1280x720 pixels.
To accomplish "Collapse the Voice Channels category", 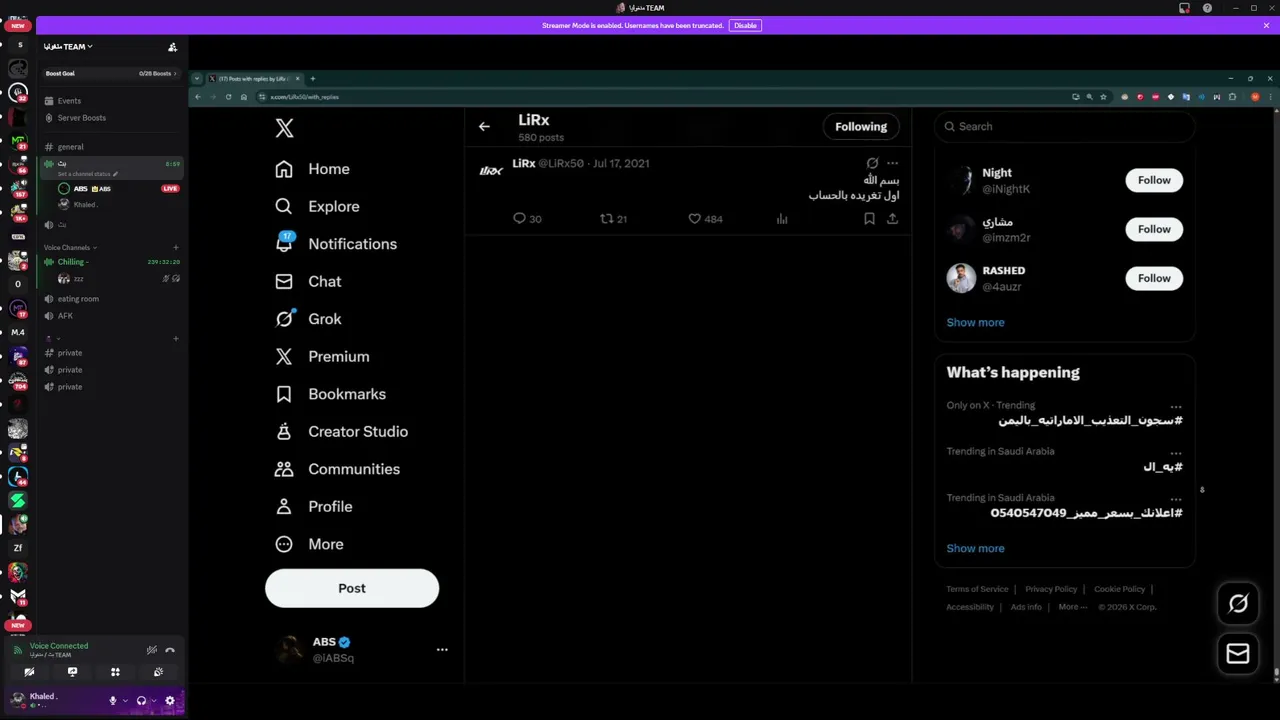I will pyautogui.click(x=70, y=247).
